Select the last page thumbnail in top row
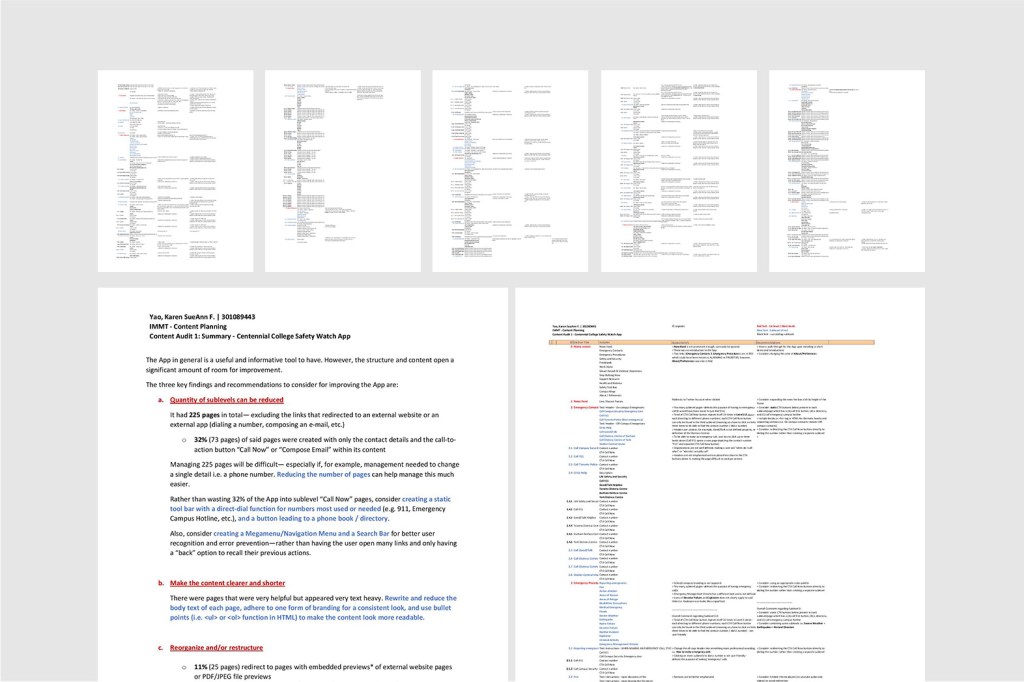 click(846, 170)
